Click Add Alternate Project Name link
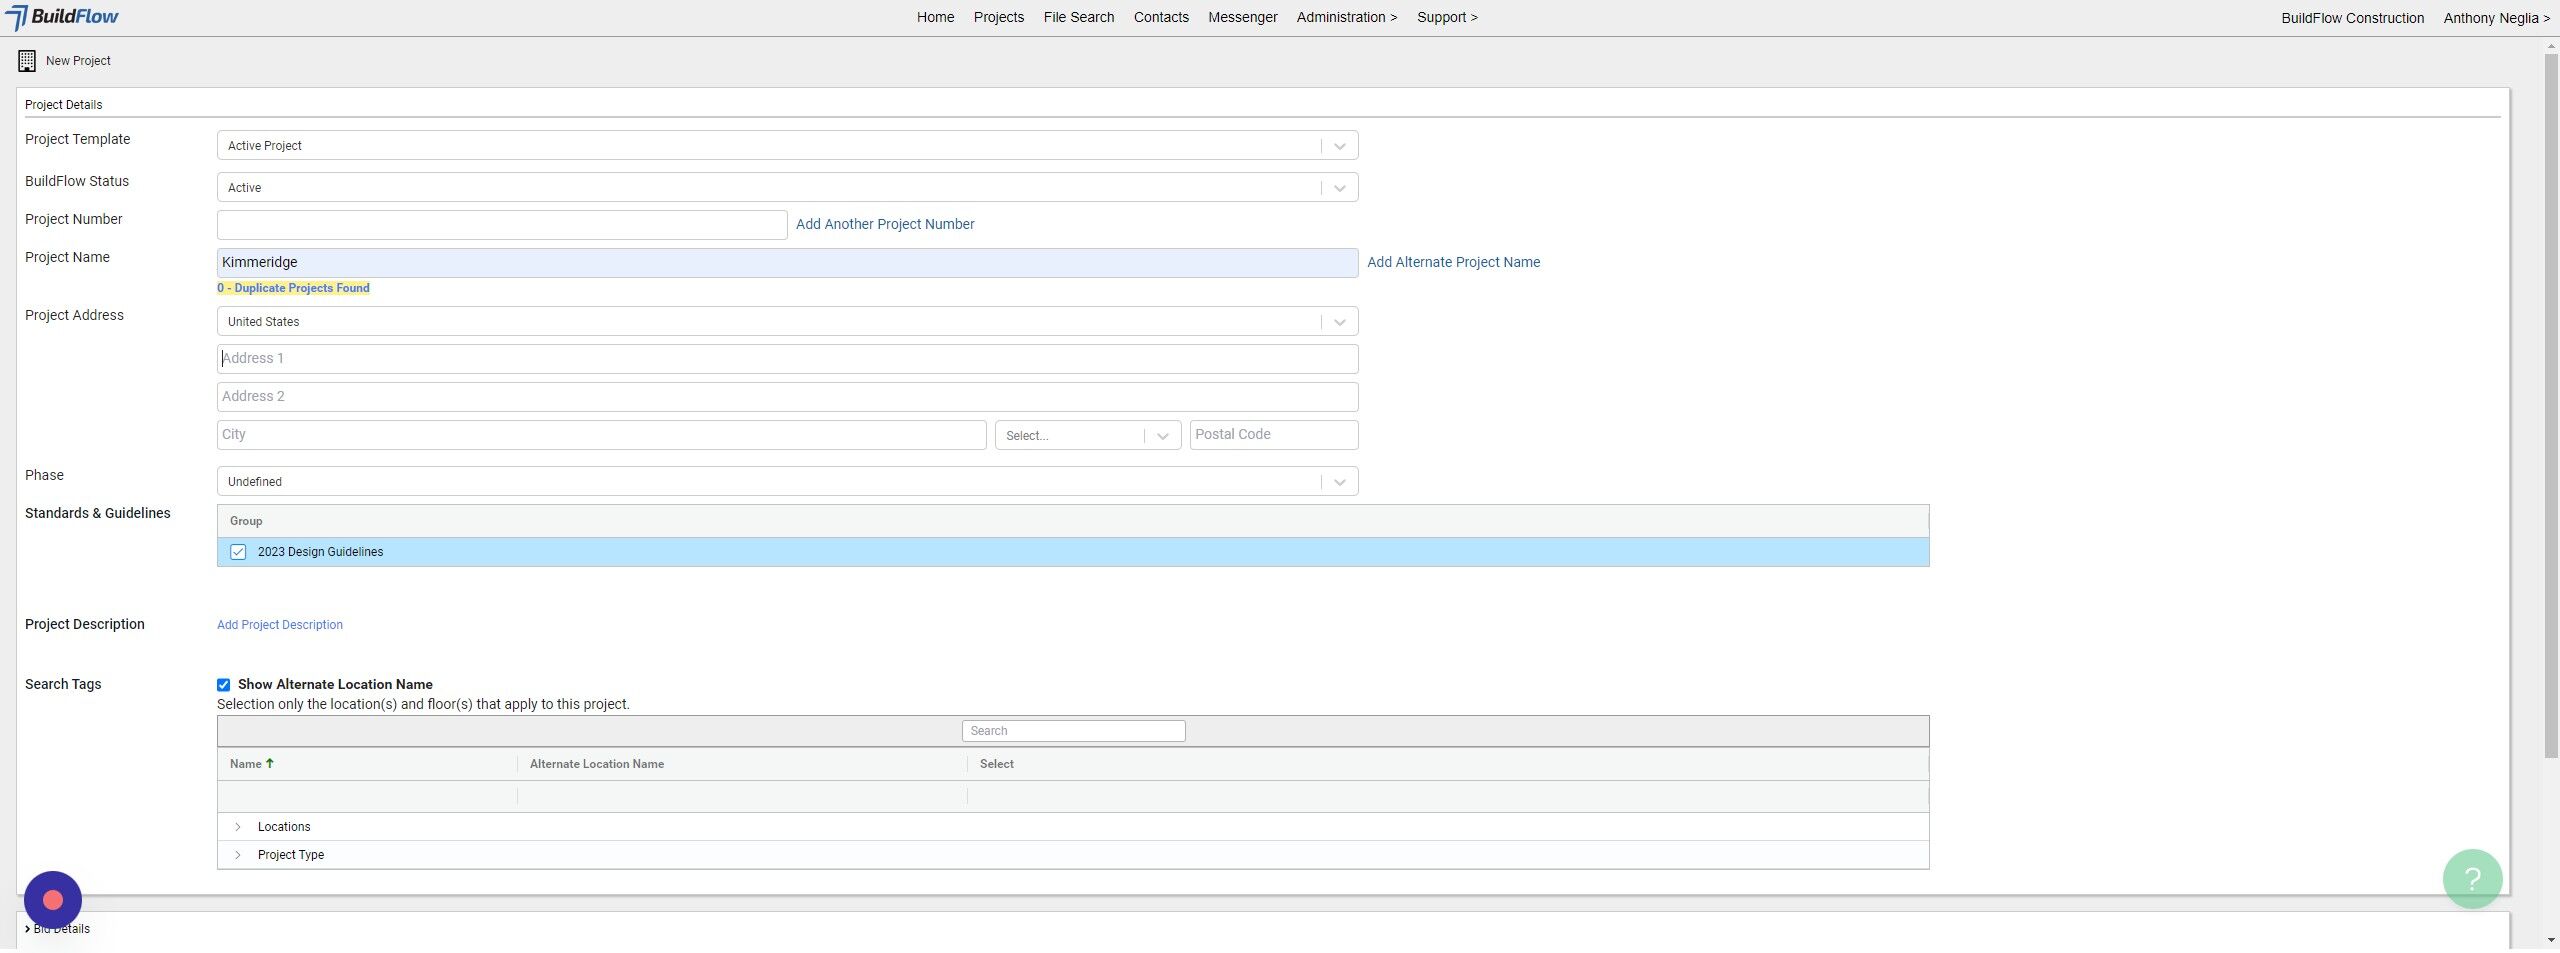The width and height of the screenshot is (2560, 953). point(1453,262)
